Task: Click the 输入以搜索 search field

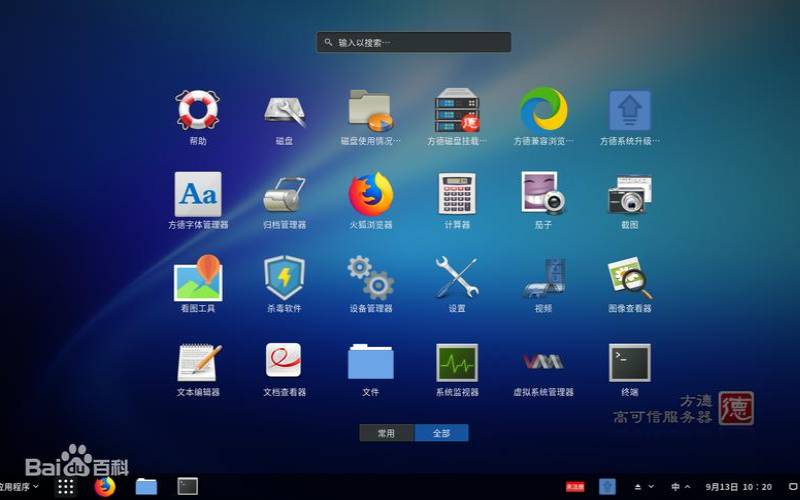Action: pos(414,42)
